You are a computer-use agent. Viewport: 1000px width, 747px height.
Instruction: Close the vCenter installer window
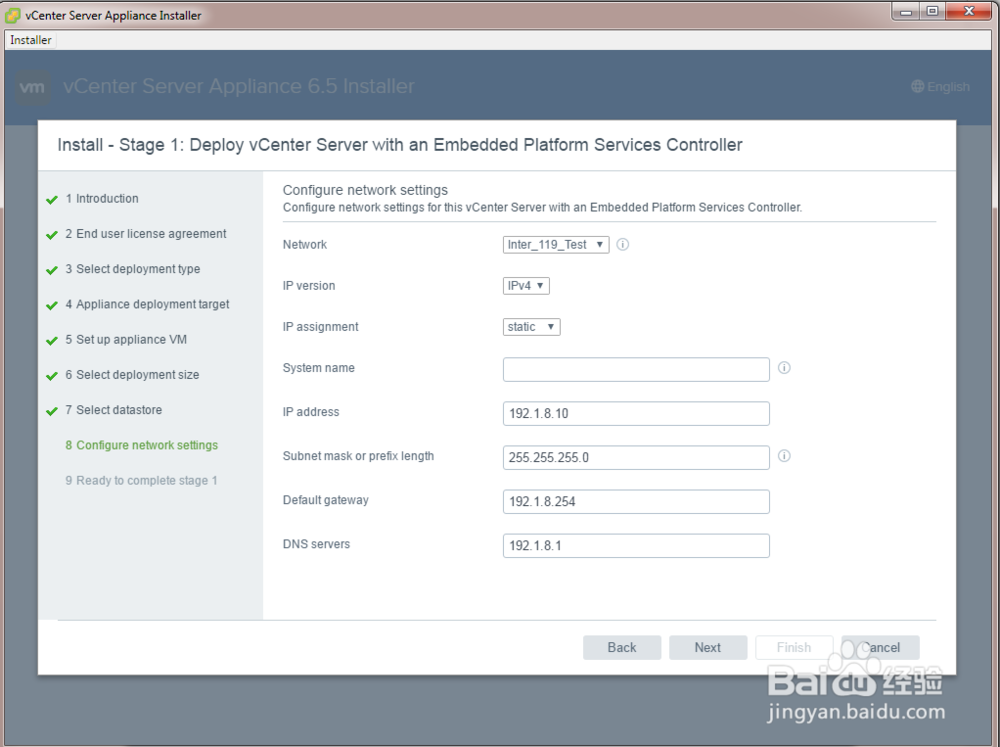(x=969, y=11)
